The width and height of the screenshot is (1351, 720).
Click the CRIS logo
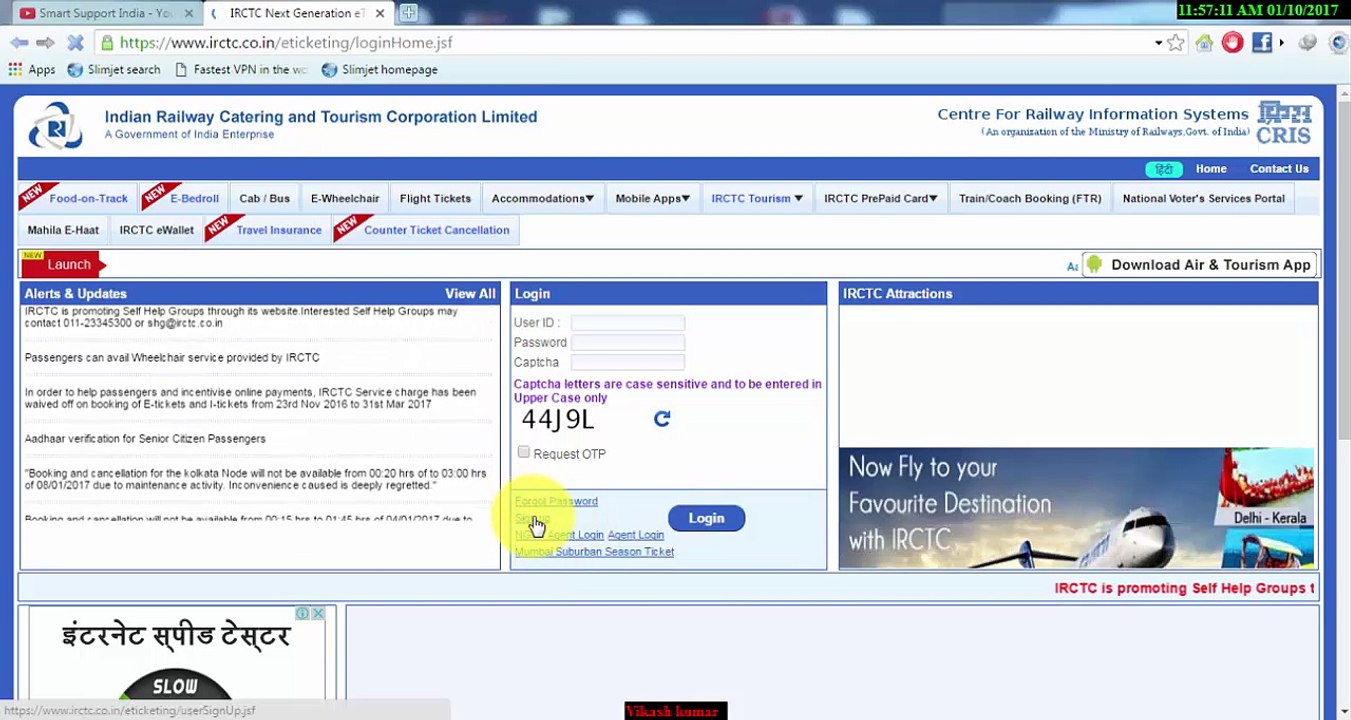pyautogui.click(x=1284, y=123)
